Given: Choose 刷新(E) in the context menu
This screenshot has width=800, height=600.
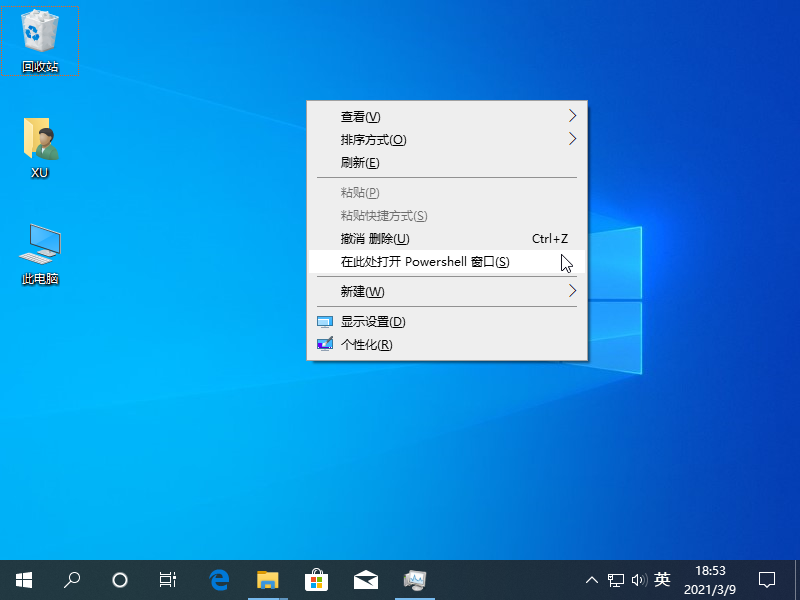Looking at the screenshot, I should coord(360,162).
